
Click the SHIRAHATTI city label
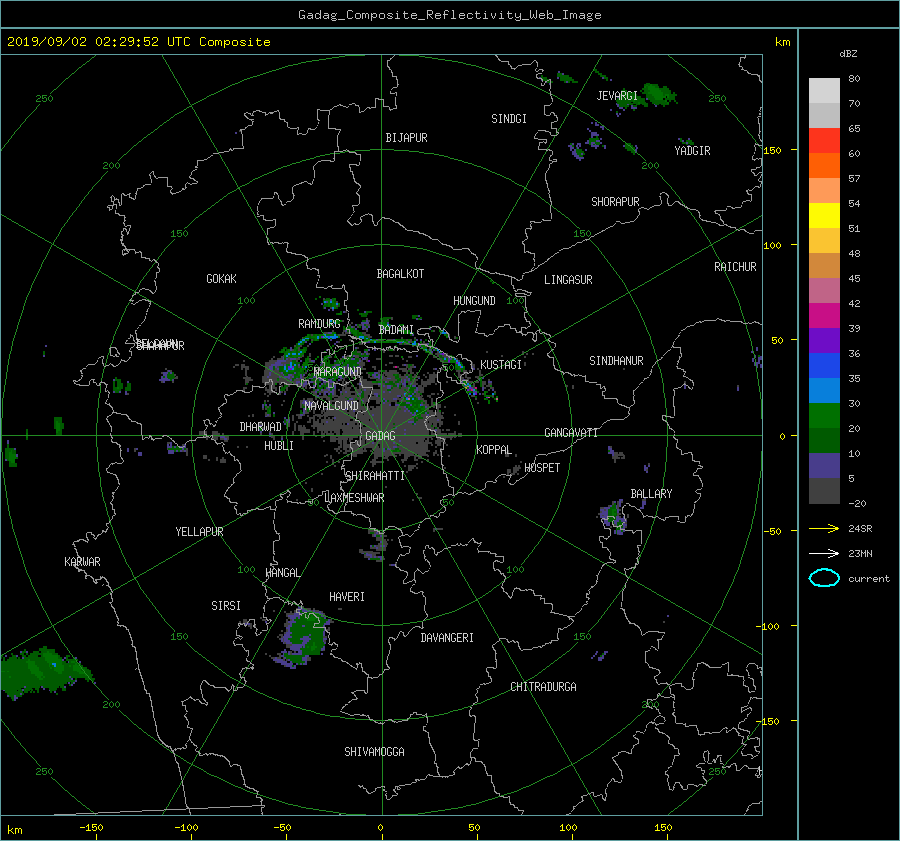coord(375,476)
